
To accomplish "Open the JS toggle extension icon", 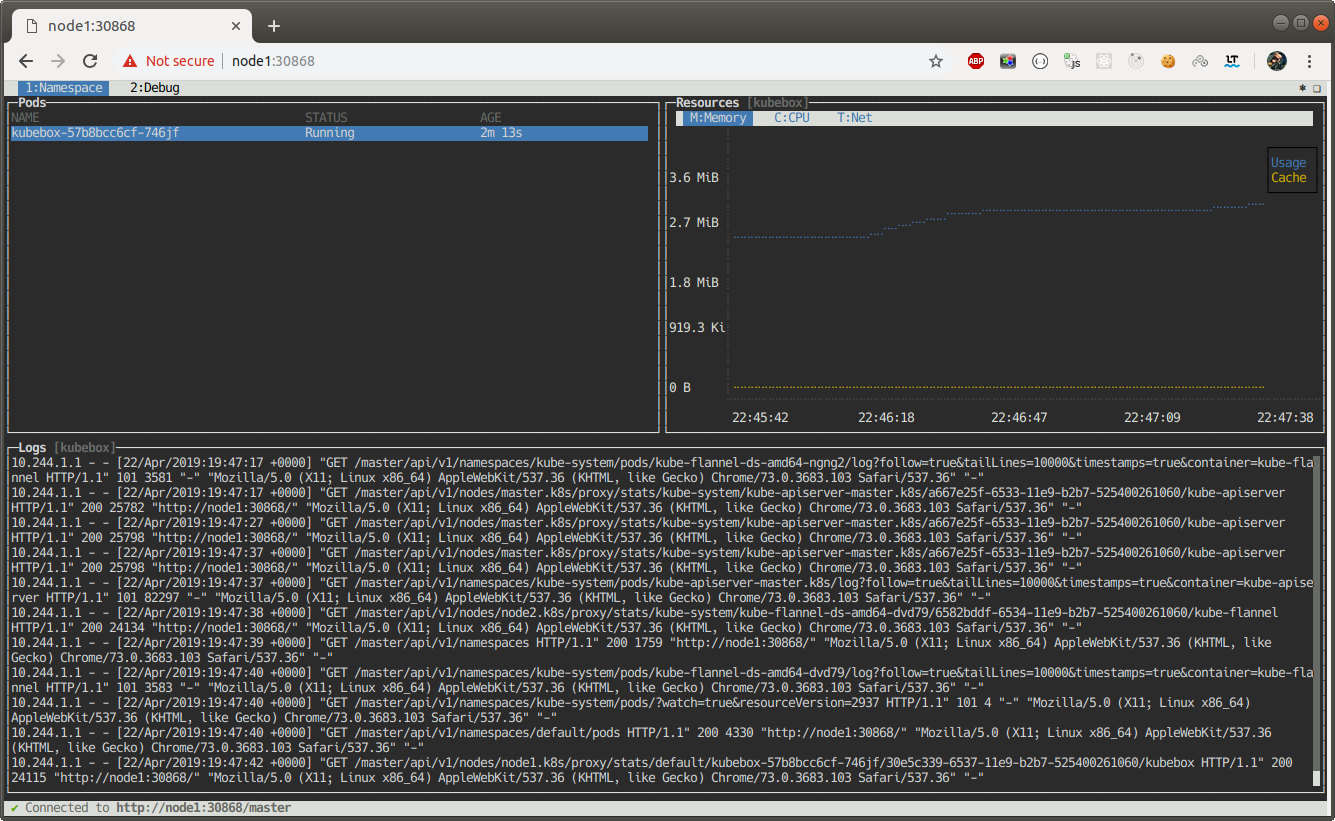I will (x=1072, y=61).
